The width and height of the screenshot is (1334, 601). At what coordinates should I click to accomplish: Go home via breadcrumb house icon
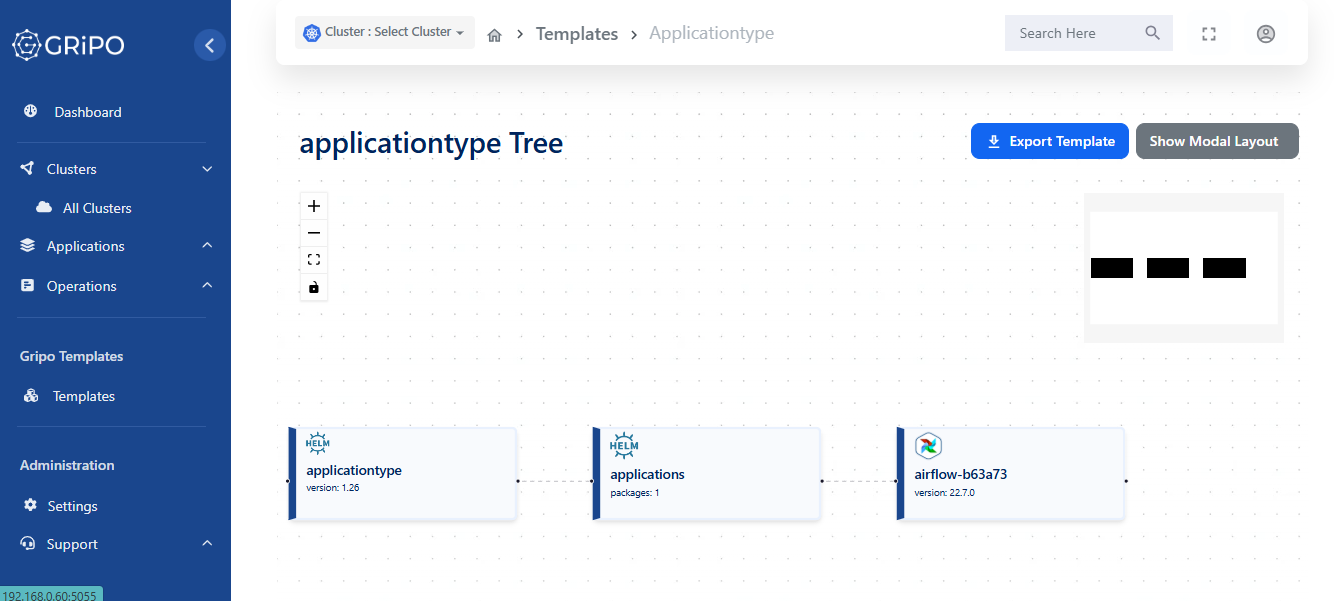(494, 35)
